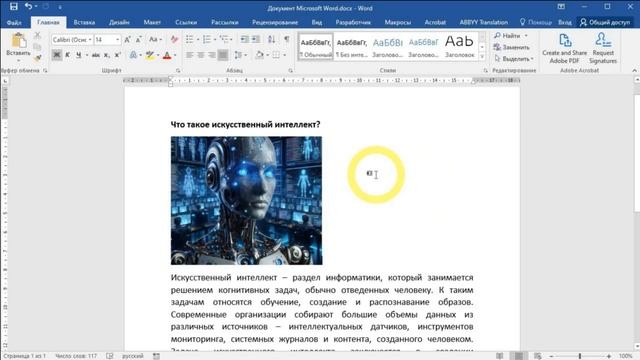Open the text effects glowing A button
This screenshot has height=360, width=640.
tap(133, 55)
